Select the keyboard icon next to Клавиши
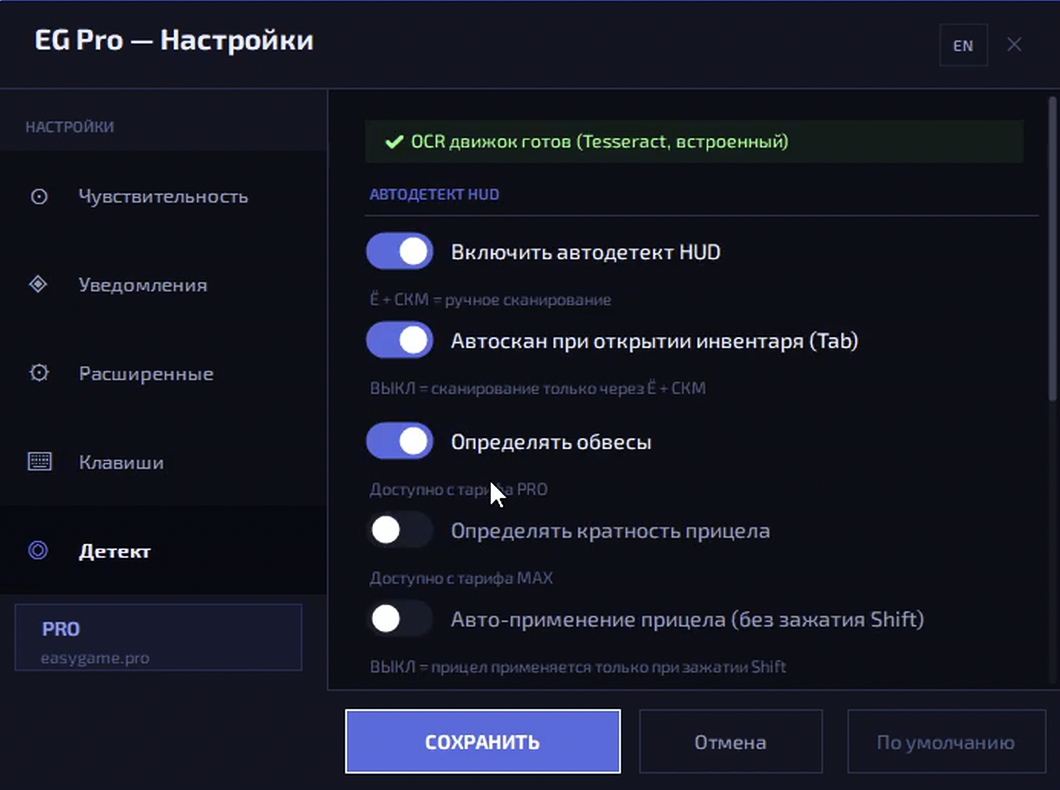The height and width of the screenshot is (790, 1060). click(38, 462)
